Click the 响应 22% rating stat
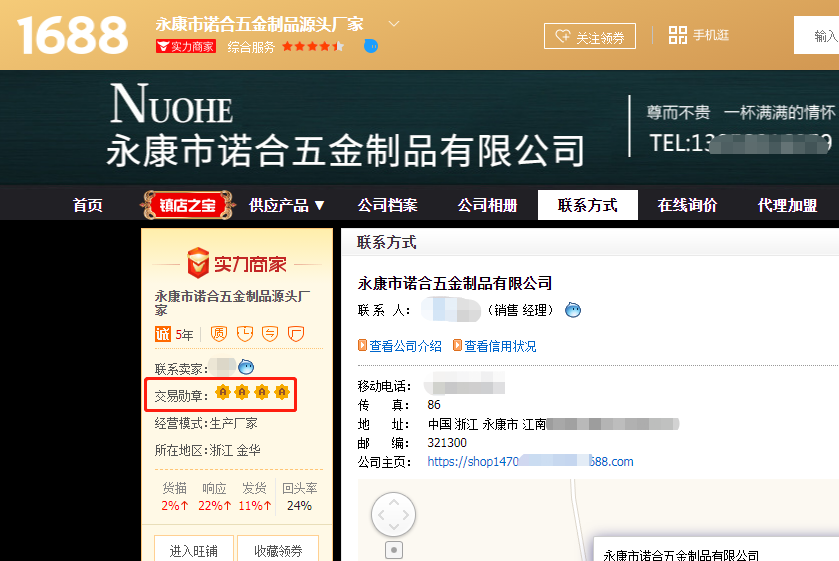Image resolution: width=839 pixels, height=561 pixels. 215,497
